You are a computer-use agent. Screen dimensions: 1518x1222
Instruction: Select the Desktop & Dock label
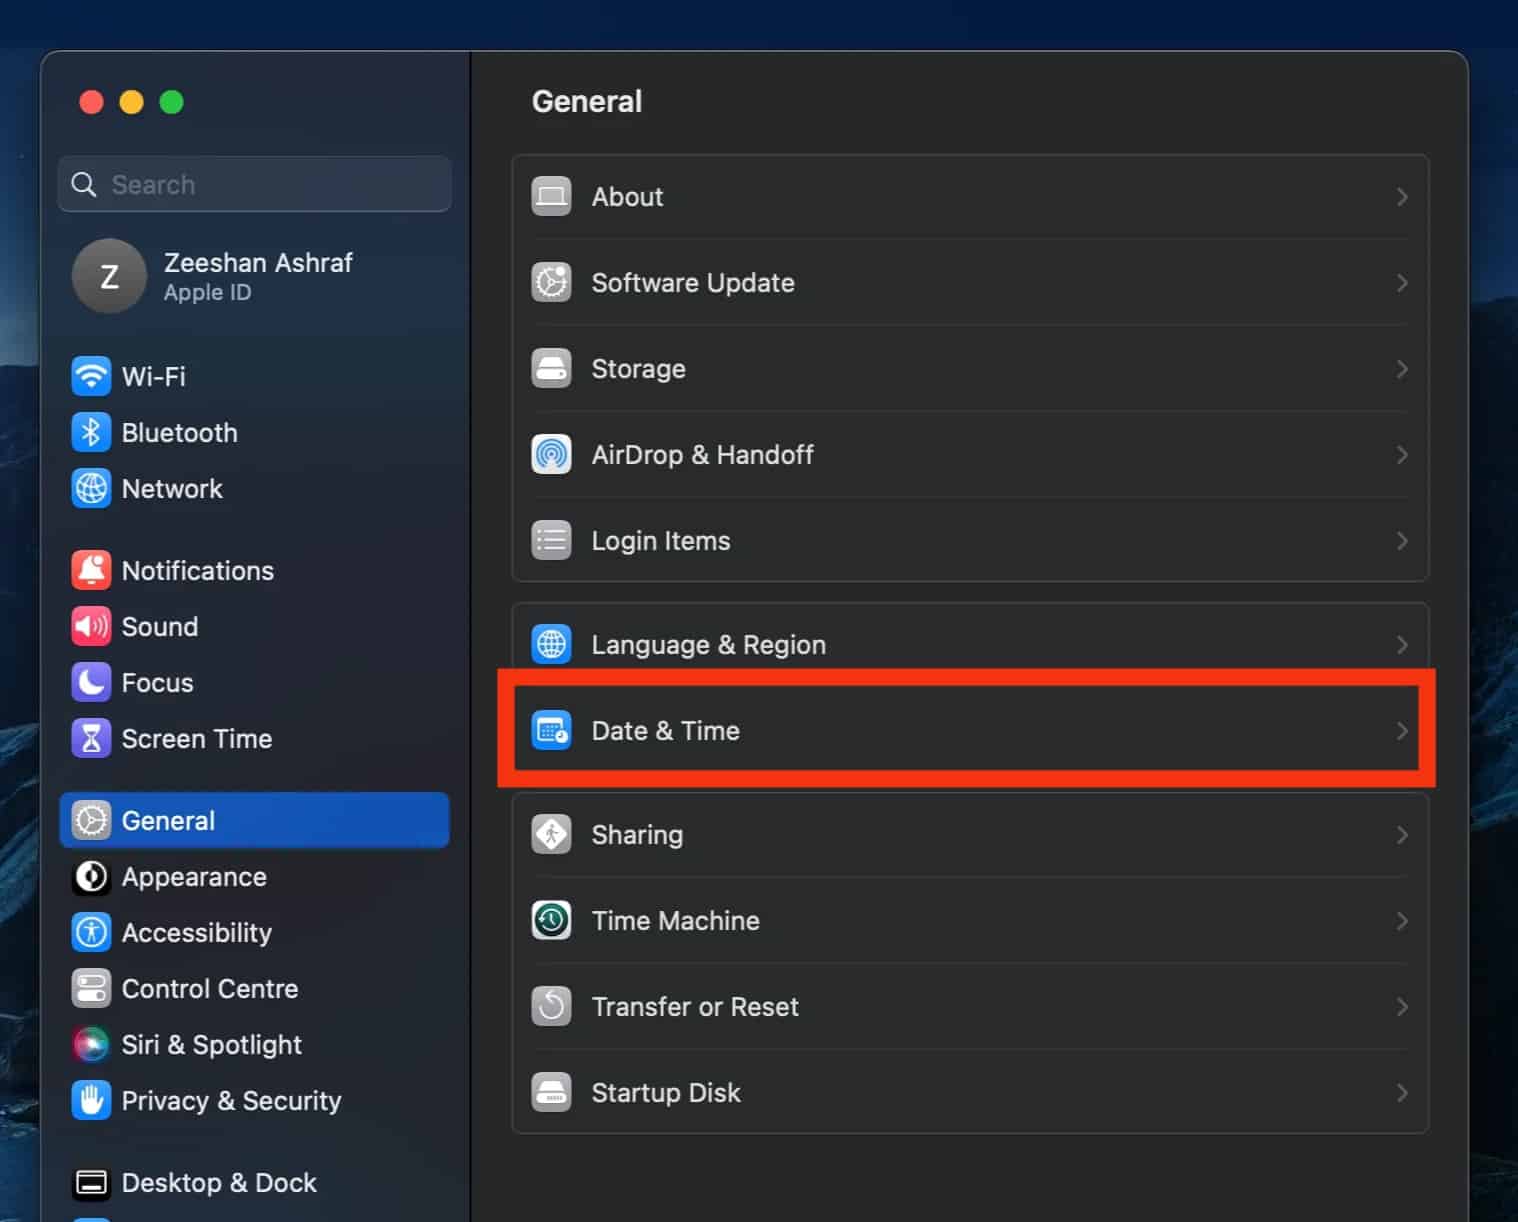[219, 1182]
